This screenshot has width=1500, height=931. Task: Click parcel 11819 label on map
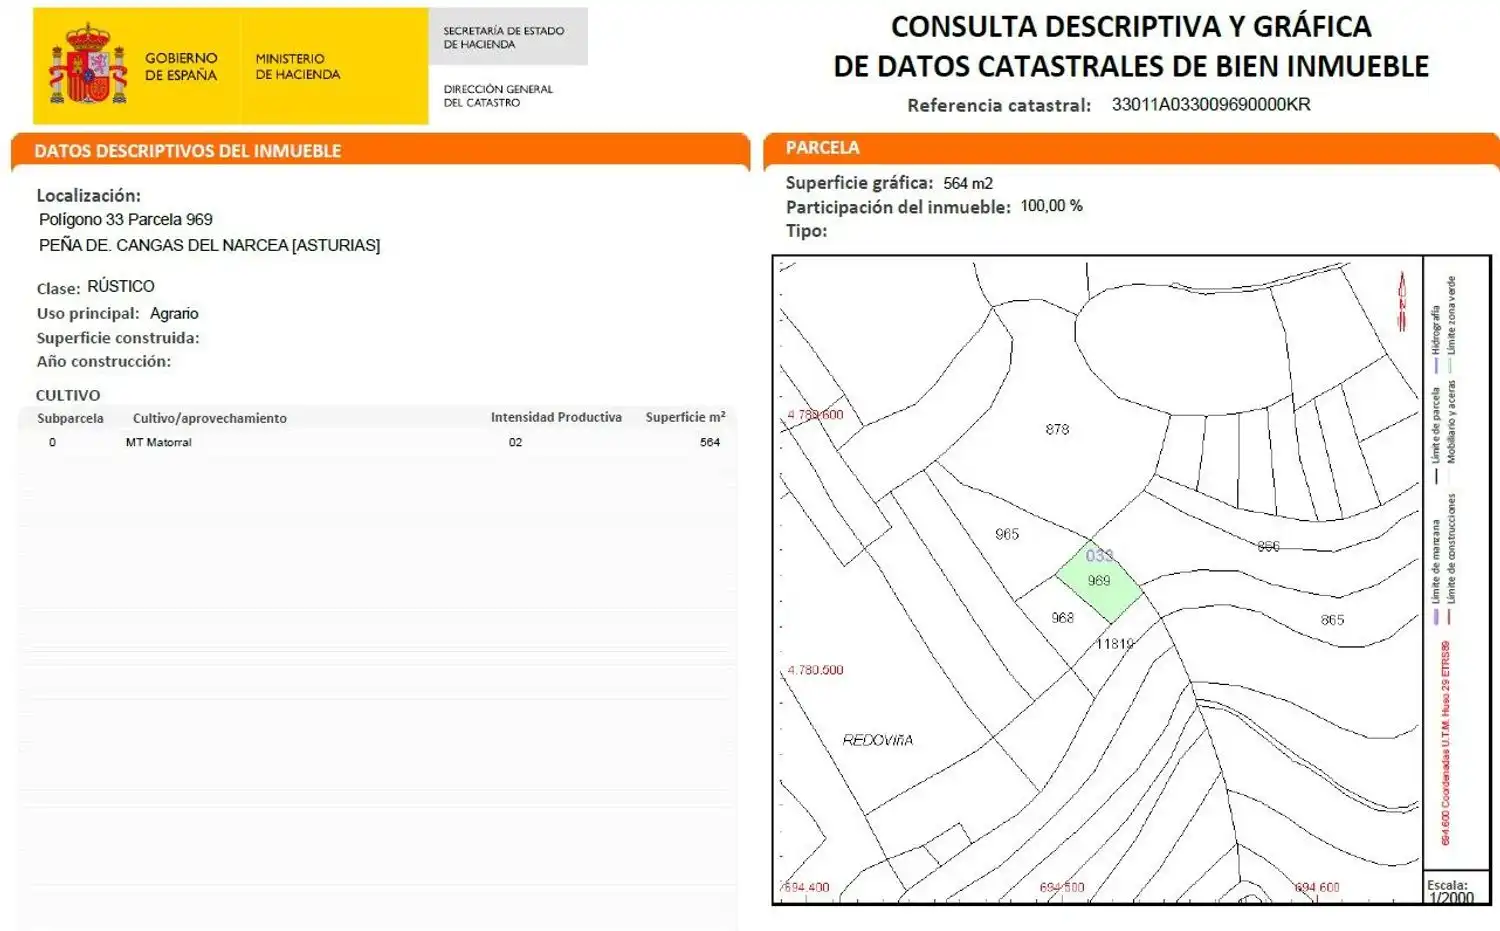tap(1115, 644)
